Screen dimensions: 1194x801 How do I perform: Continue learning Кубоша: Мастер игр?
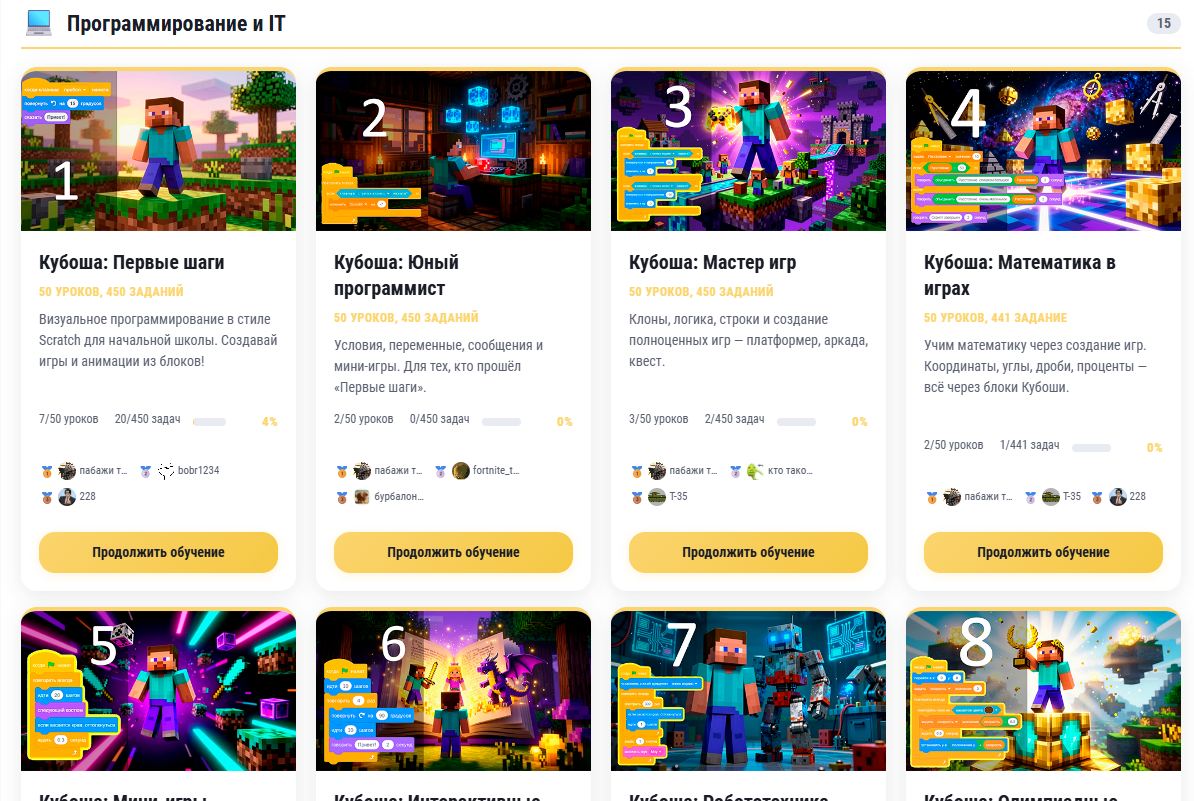click(748, 552)
